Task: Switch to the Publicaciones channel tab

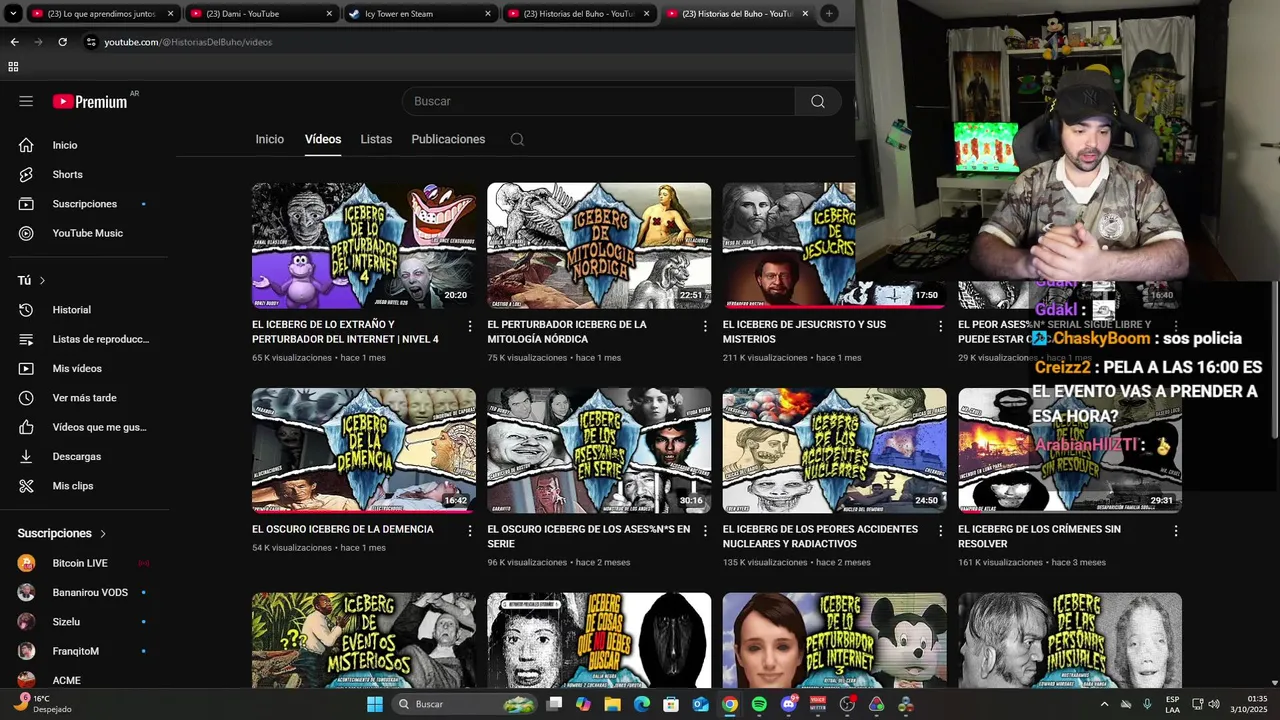Action: point(448,139)
